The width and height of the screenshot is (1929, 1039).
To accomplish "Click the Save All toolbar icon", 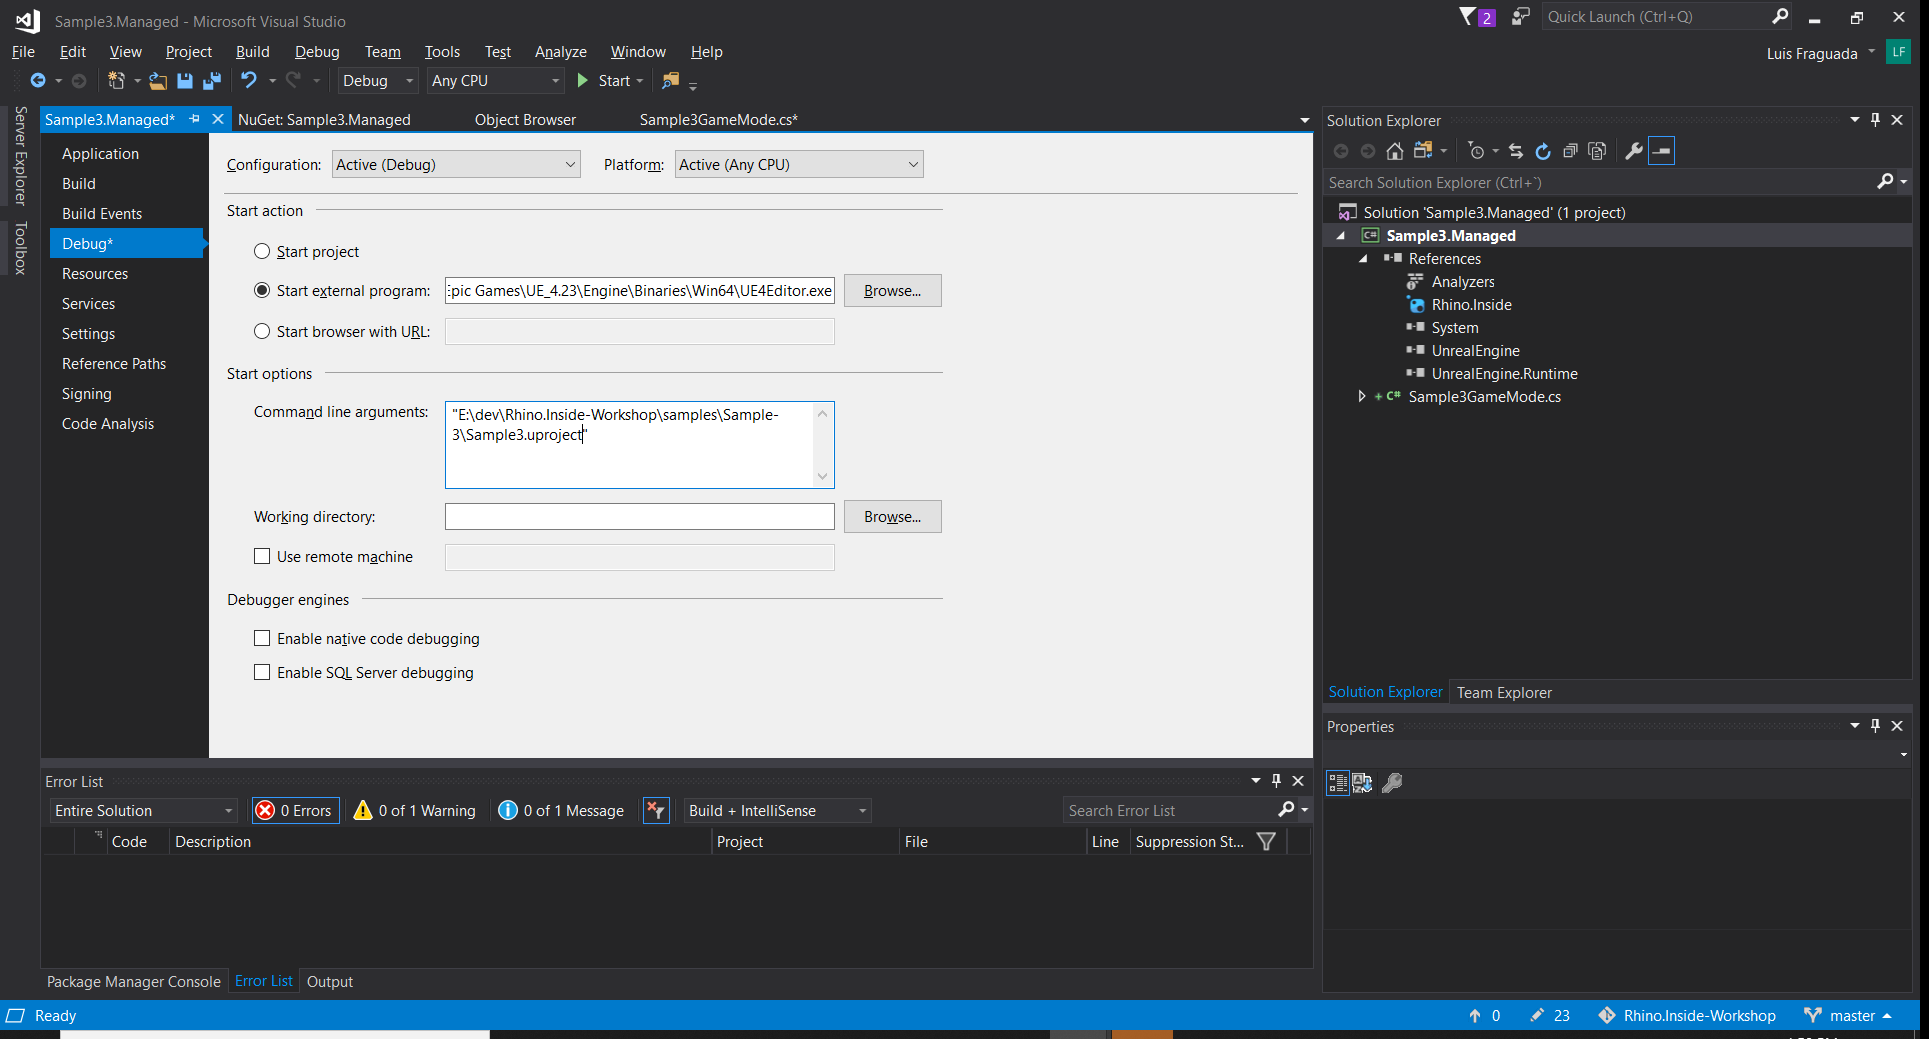I will tap(212, 81).
